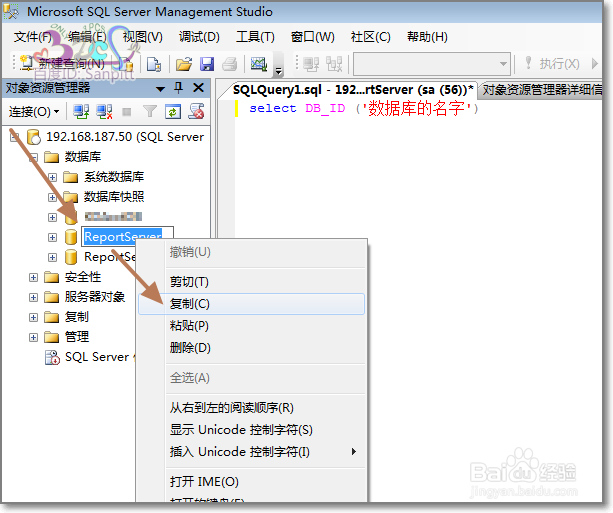The width and height of the screenshot is (613, 513).
Task: Click the ReportServer rename text field
Action: tap(127, 237)
